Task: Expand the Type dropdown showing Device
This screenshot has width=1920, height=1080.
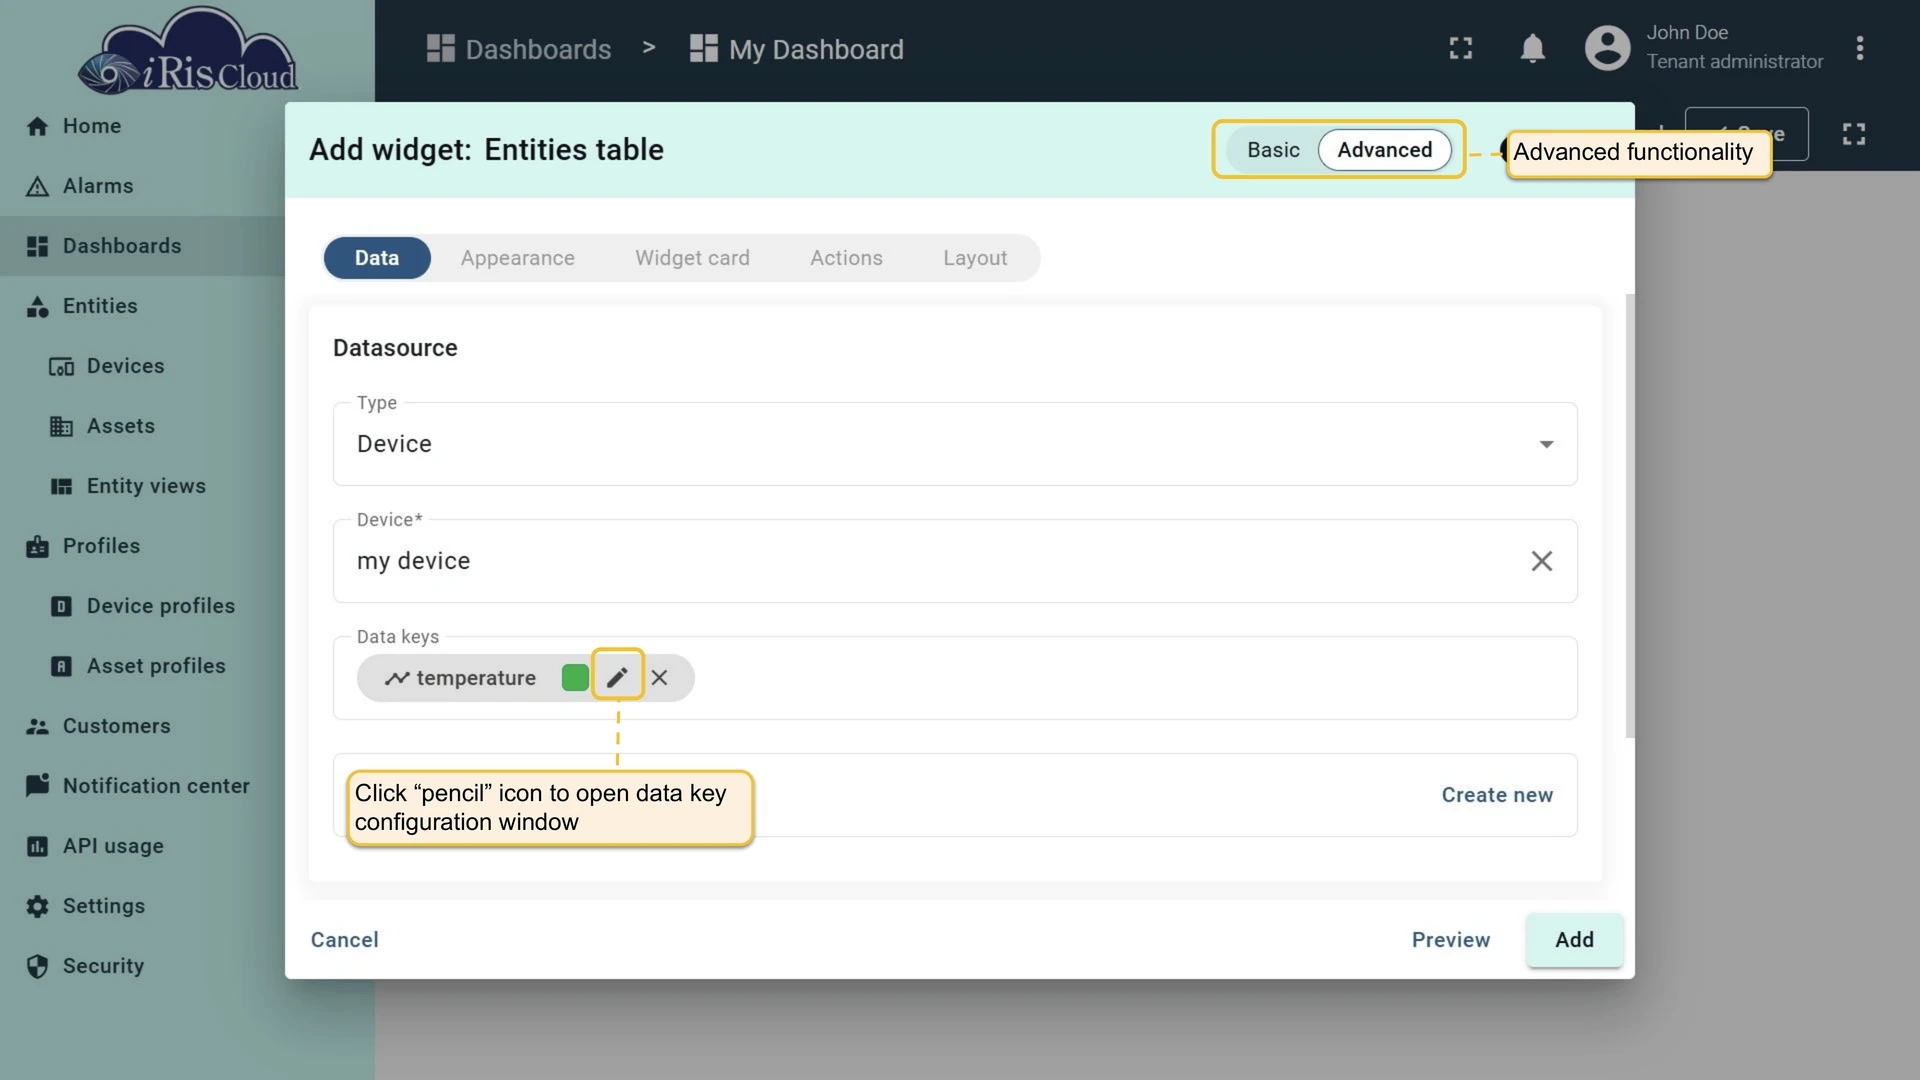Action: click(955, 444)
